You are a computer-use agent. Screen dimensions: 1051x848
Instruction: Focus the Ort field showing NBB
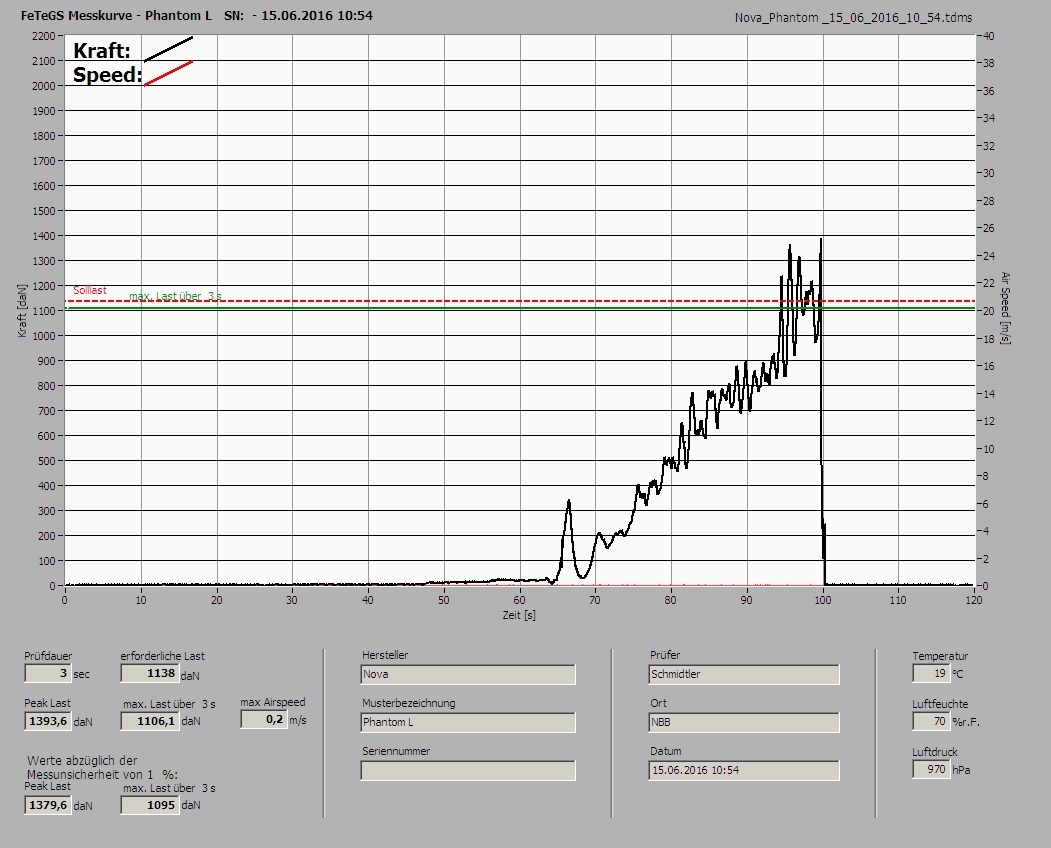point(744,722)
